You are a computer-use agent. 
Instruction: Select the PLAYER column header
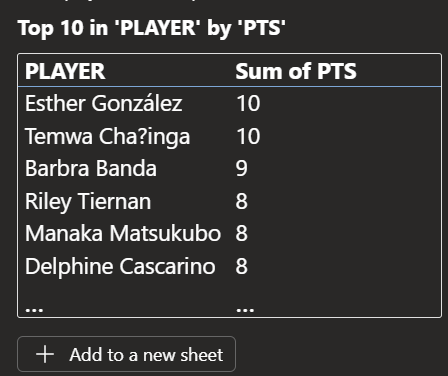[x=65, y=71]
